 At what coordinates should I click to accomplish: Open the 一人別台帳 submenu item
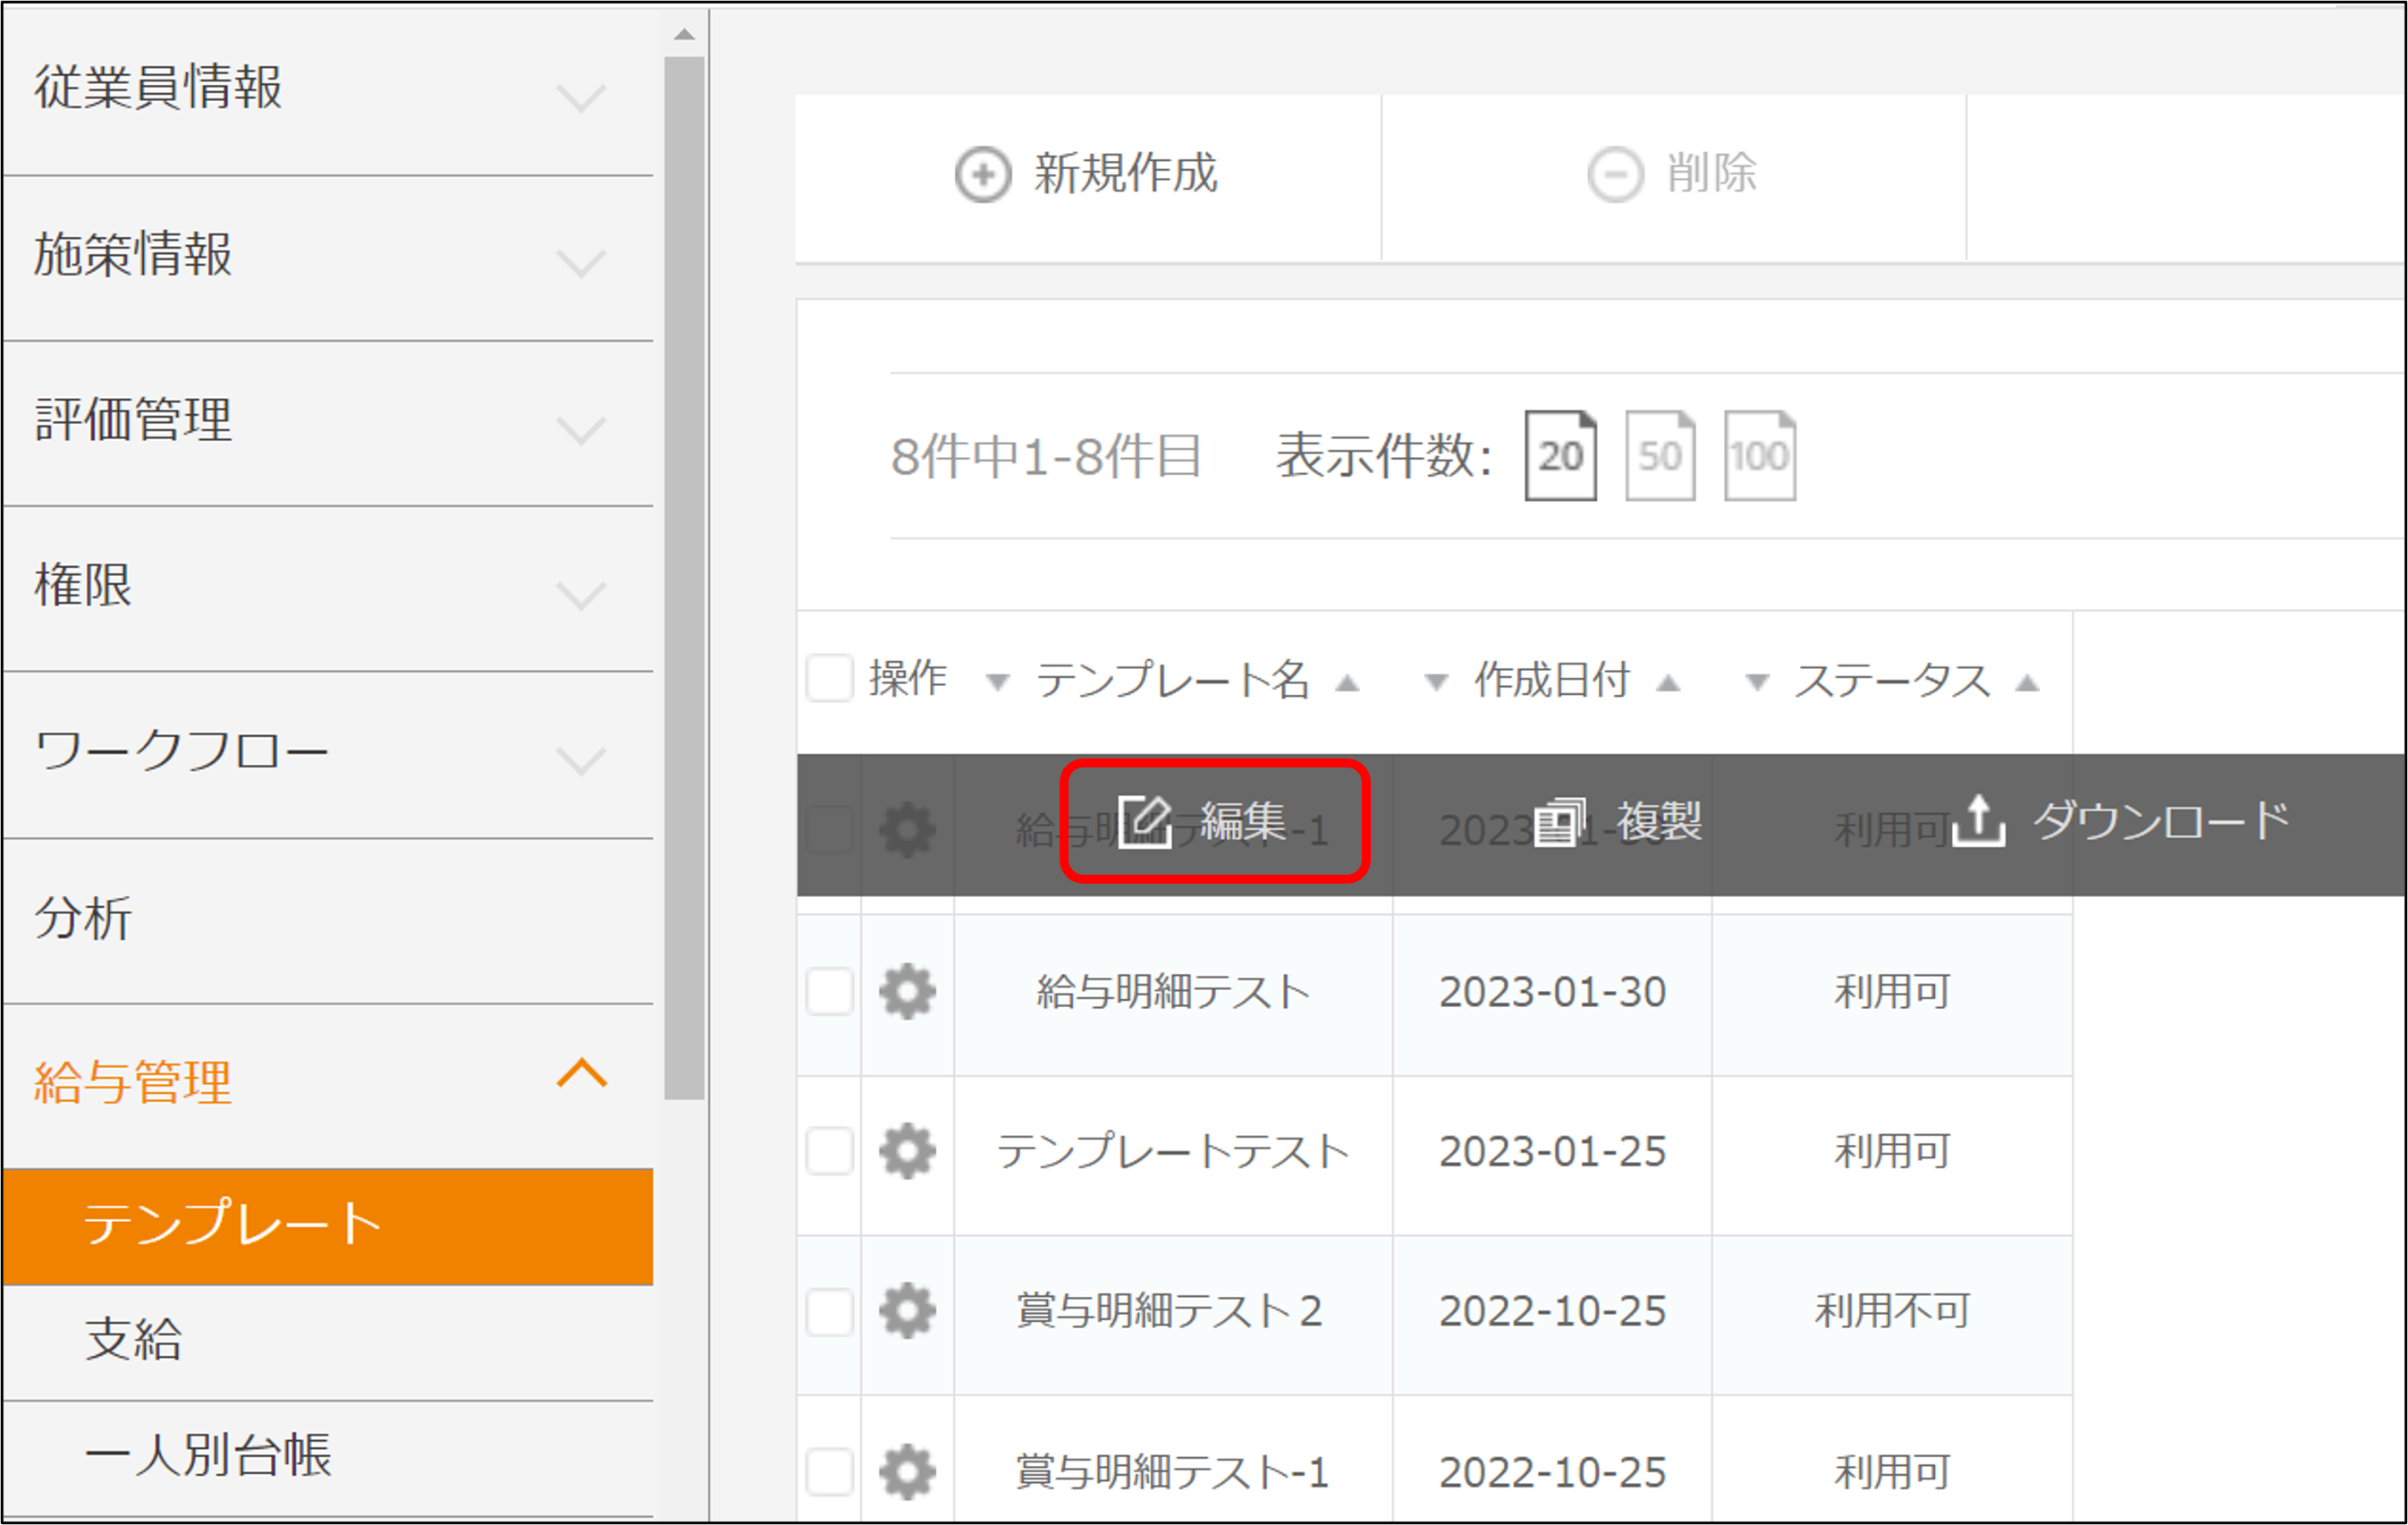208,1455
